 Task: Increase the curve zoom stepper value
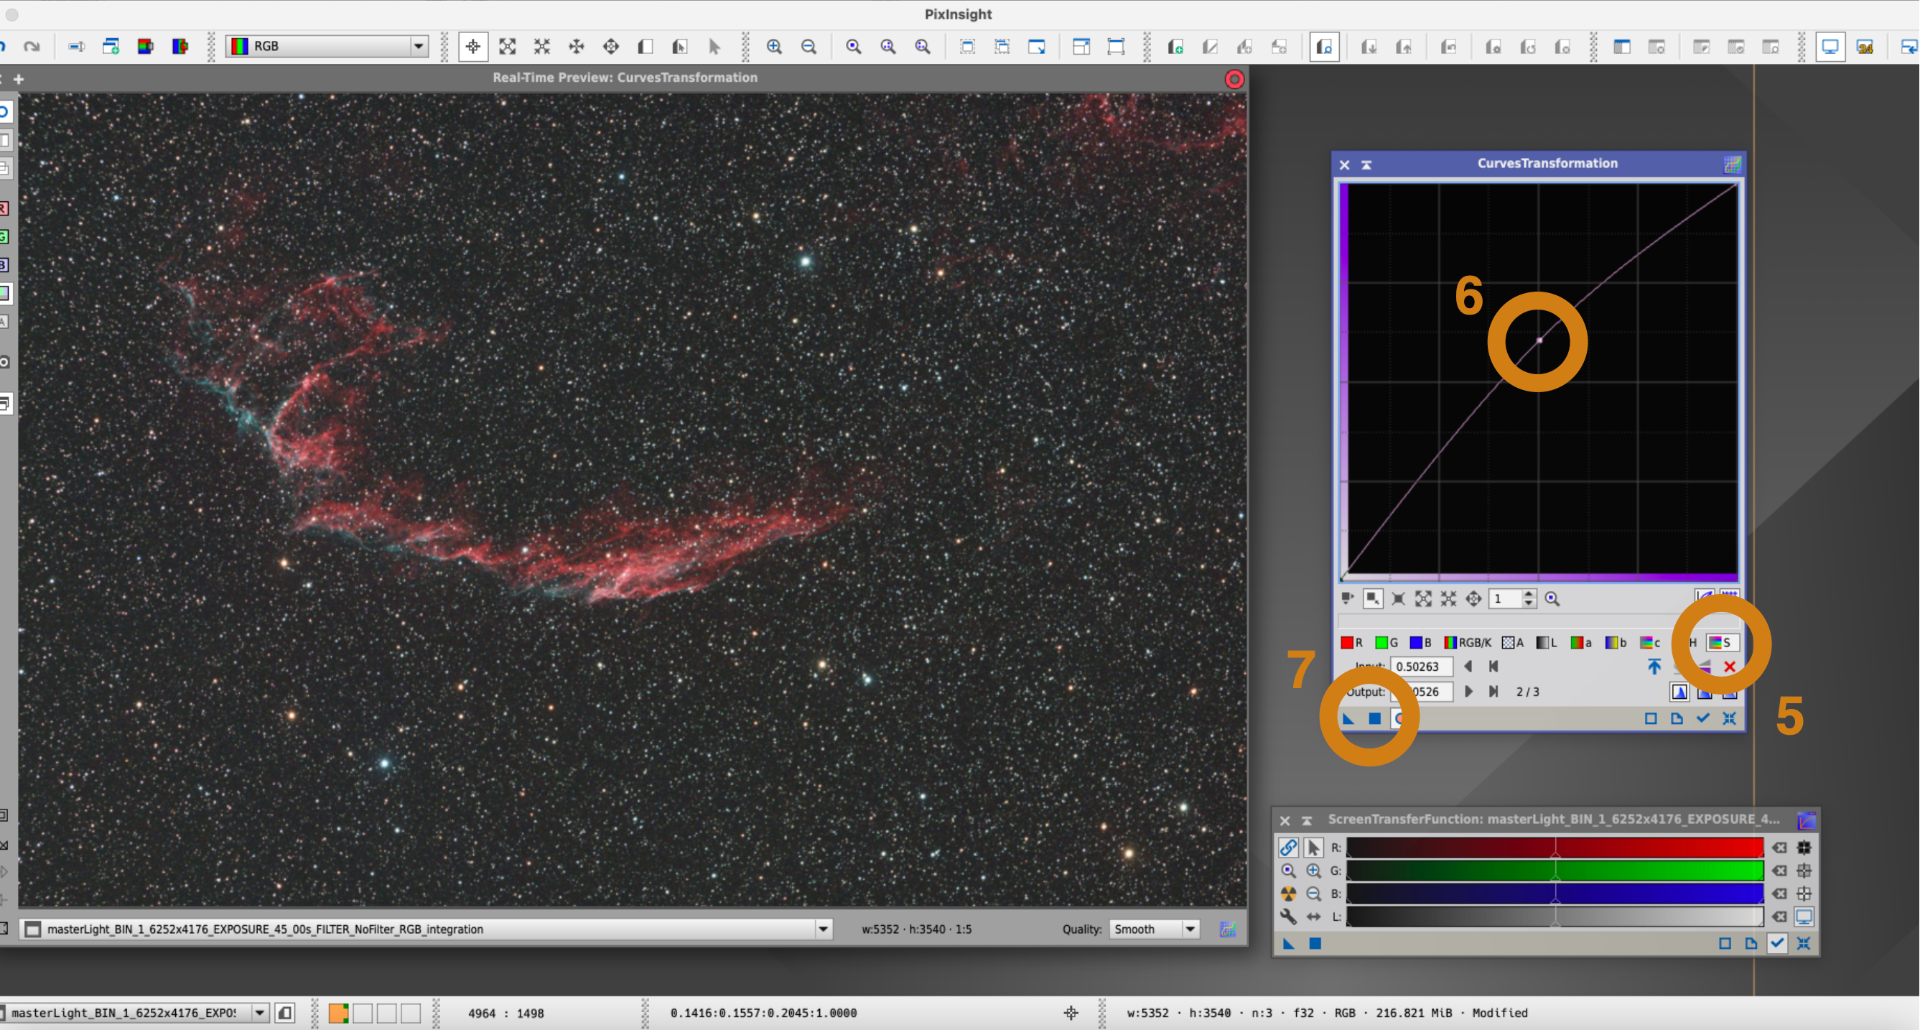click(1529, 594)
